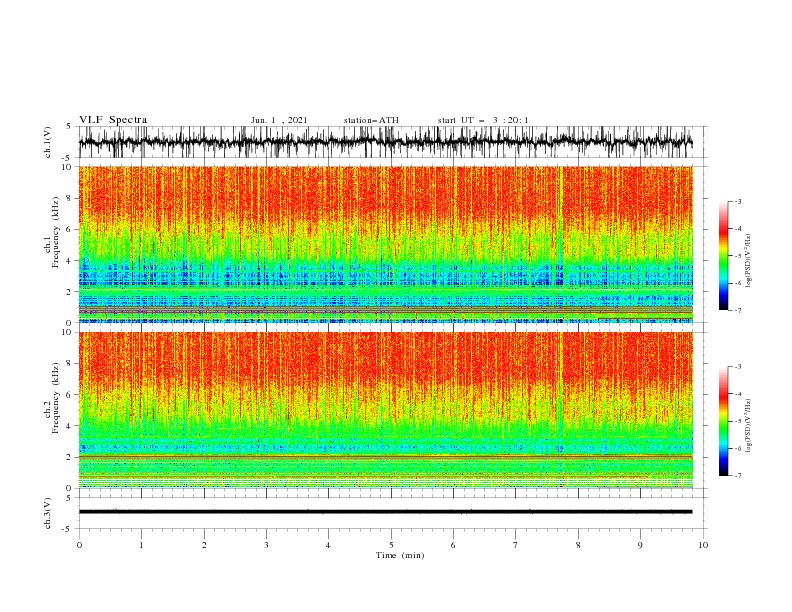Select the ch.2 color bar log(PSD) label
This screenshot has height=612, width=792.
pyautogui.click(x=748, y=425)
